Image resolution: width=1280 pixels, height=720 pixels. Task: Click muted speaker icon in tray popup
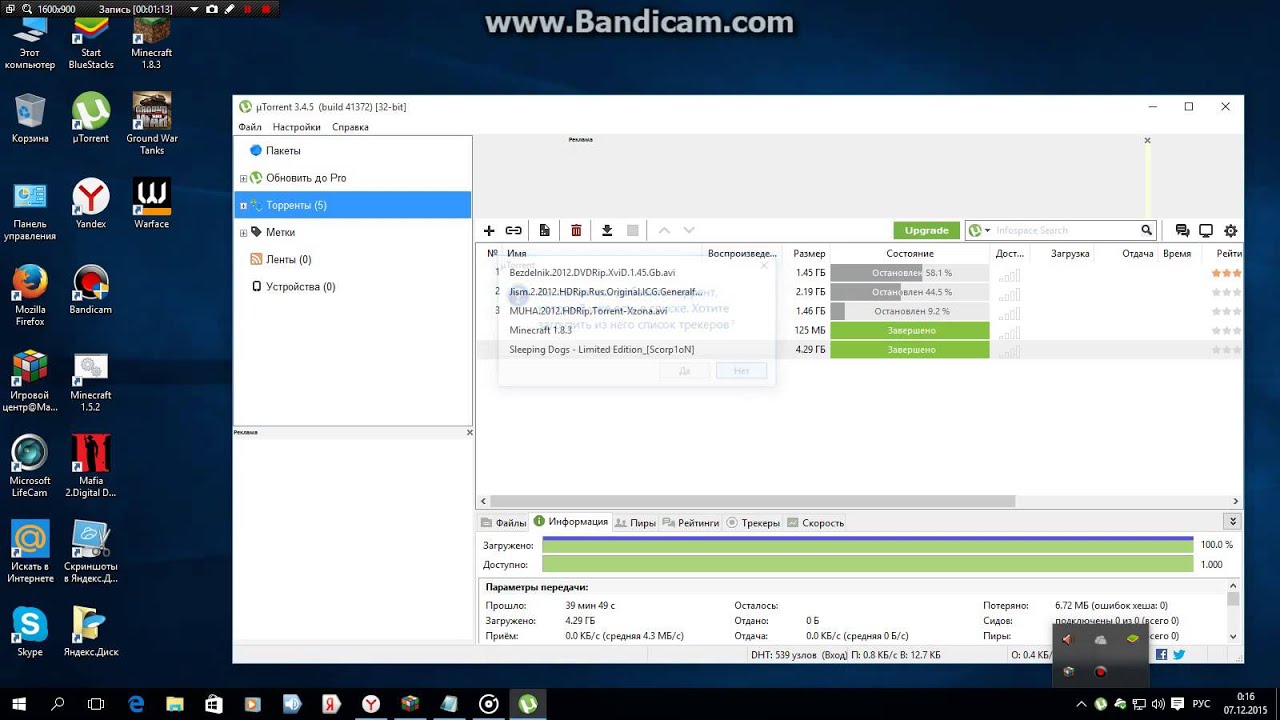coord(1067,640)
